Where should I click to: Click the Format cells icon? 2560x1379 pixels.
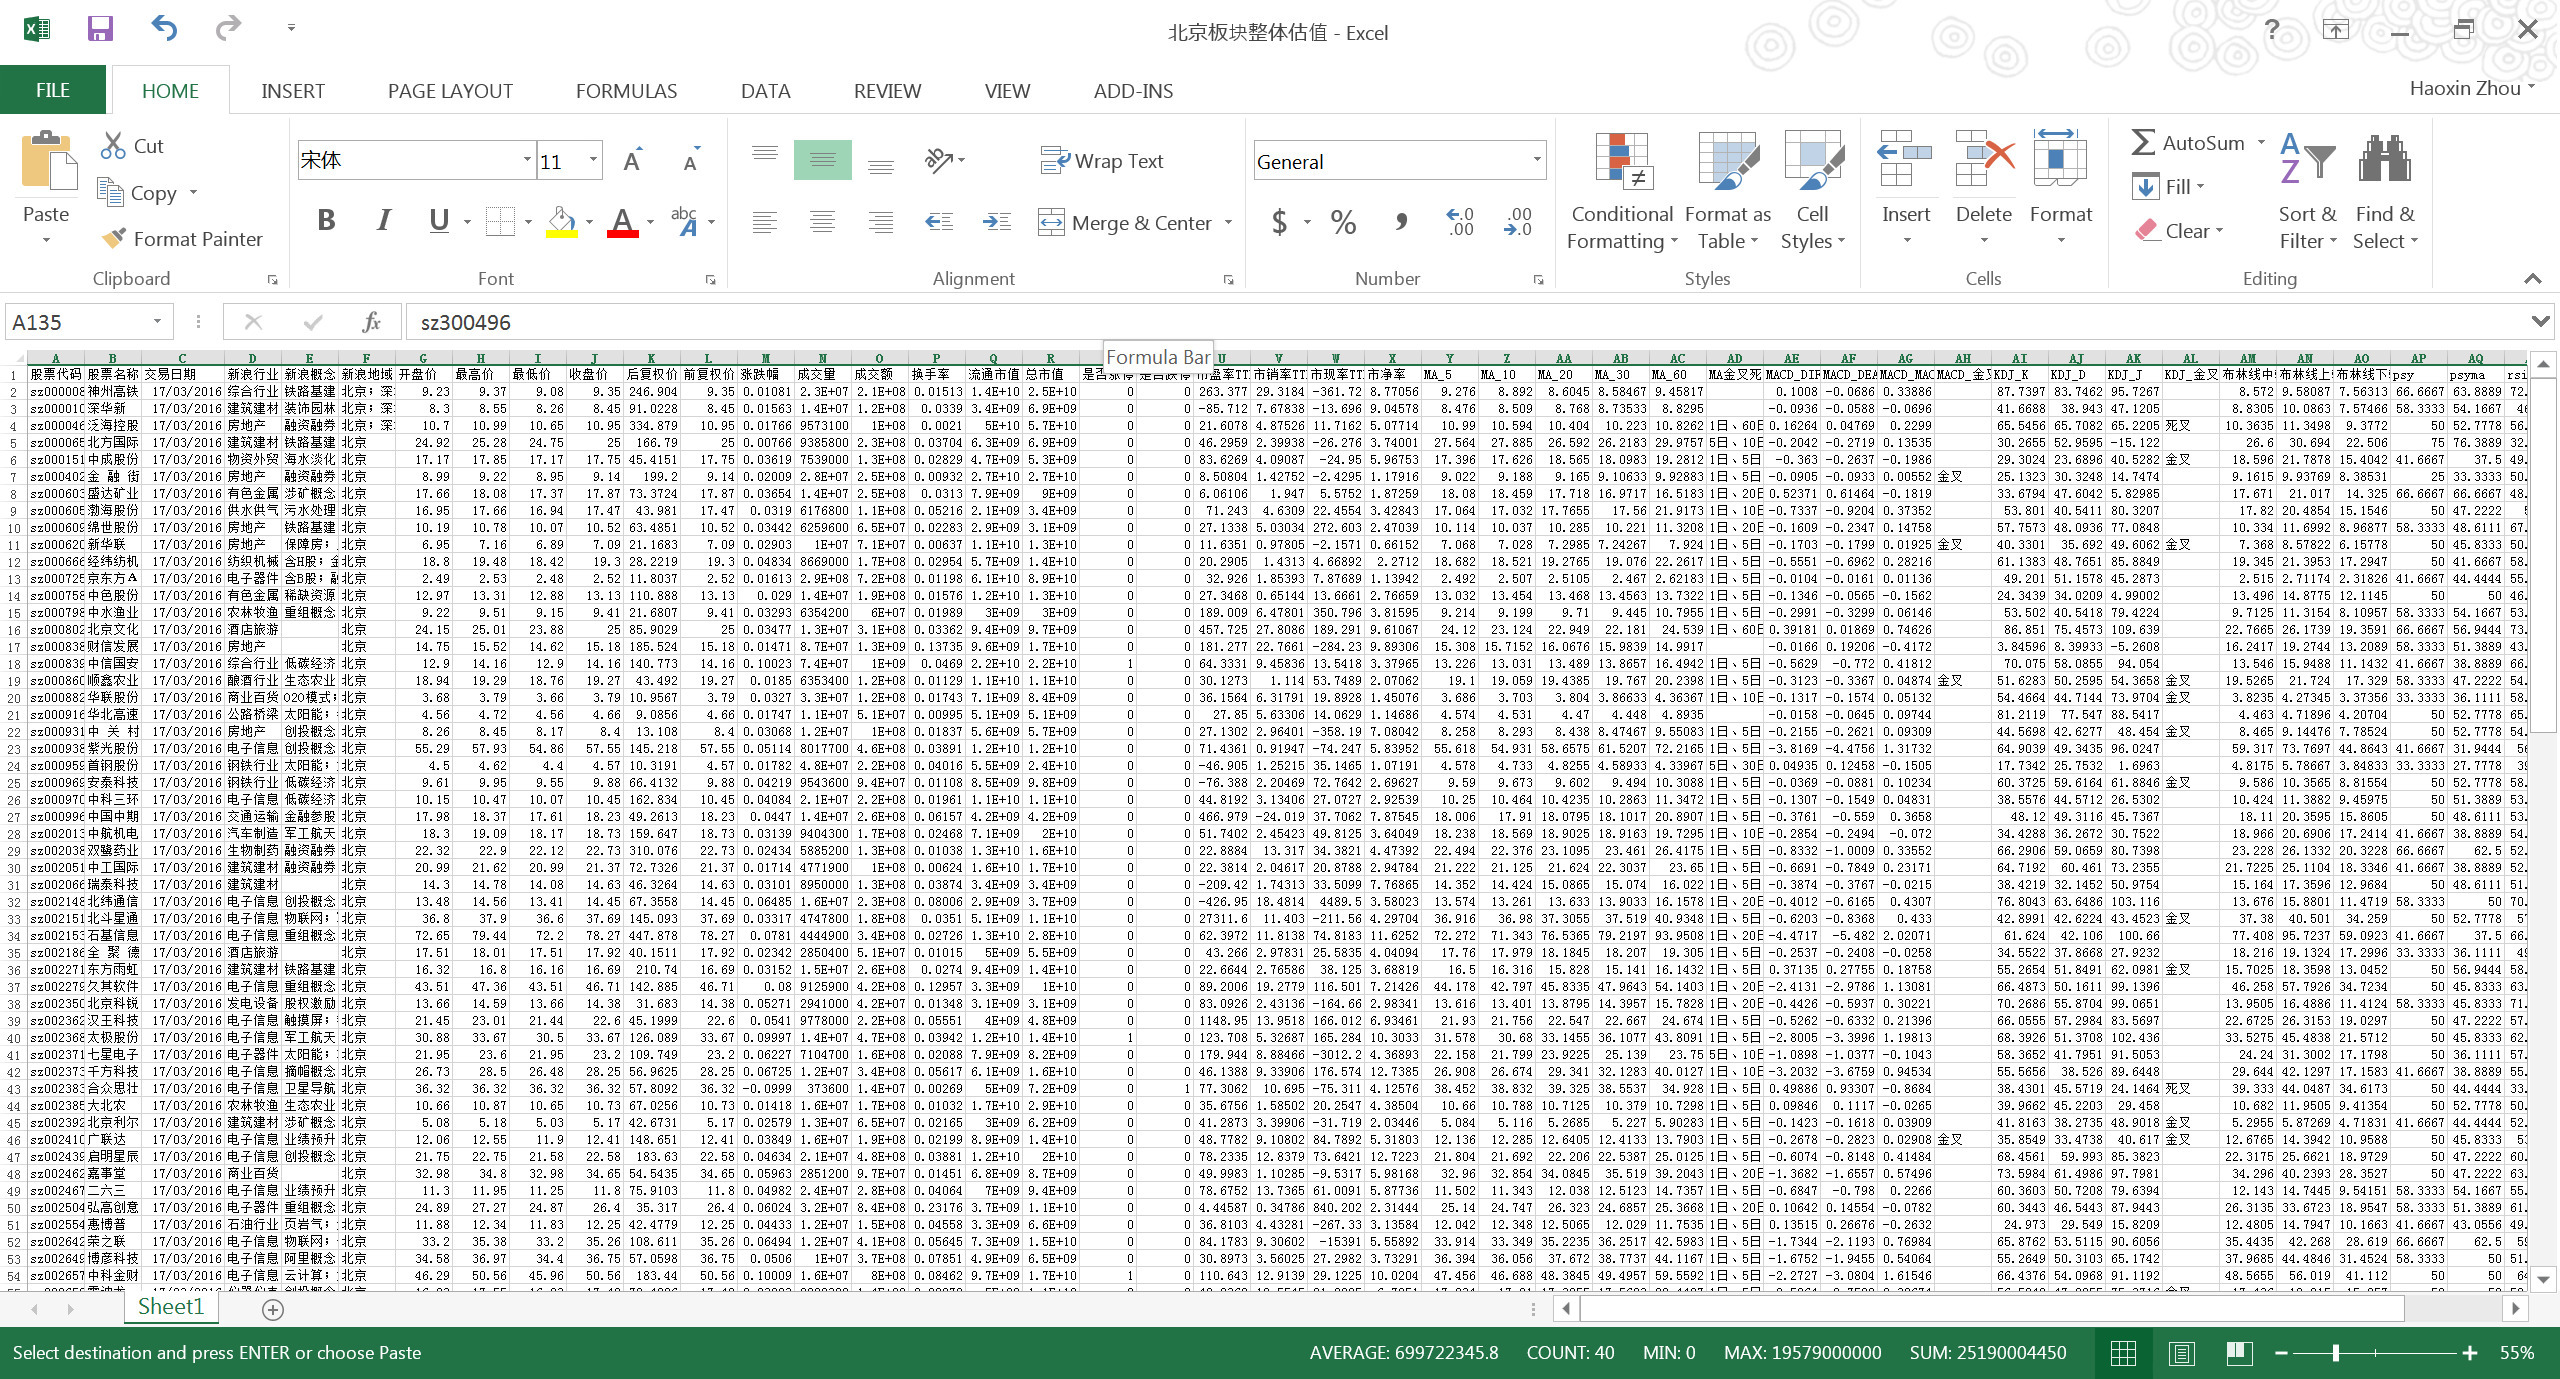pos(2060,158)
